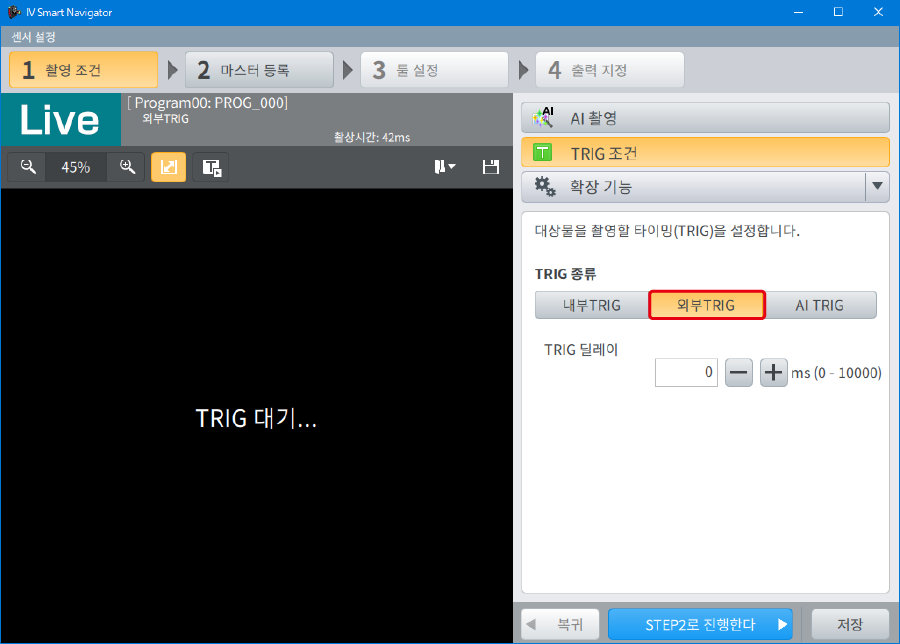The image size is (900, 644).
Task: Click the trigger input toolbar icon
Action: (211, 167)
